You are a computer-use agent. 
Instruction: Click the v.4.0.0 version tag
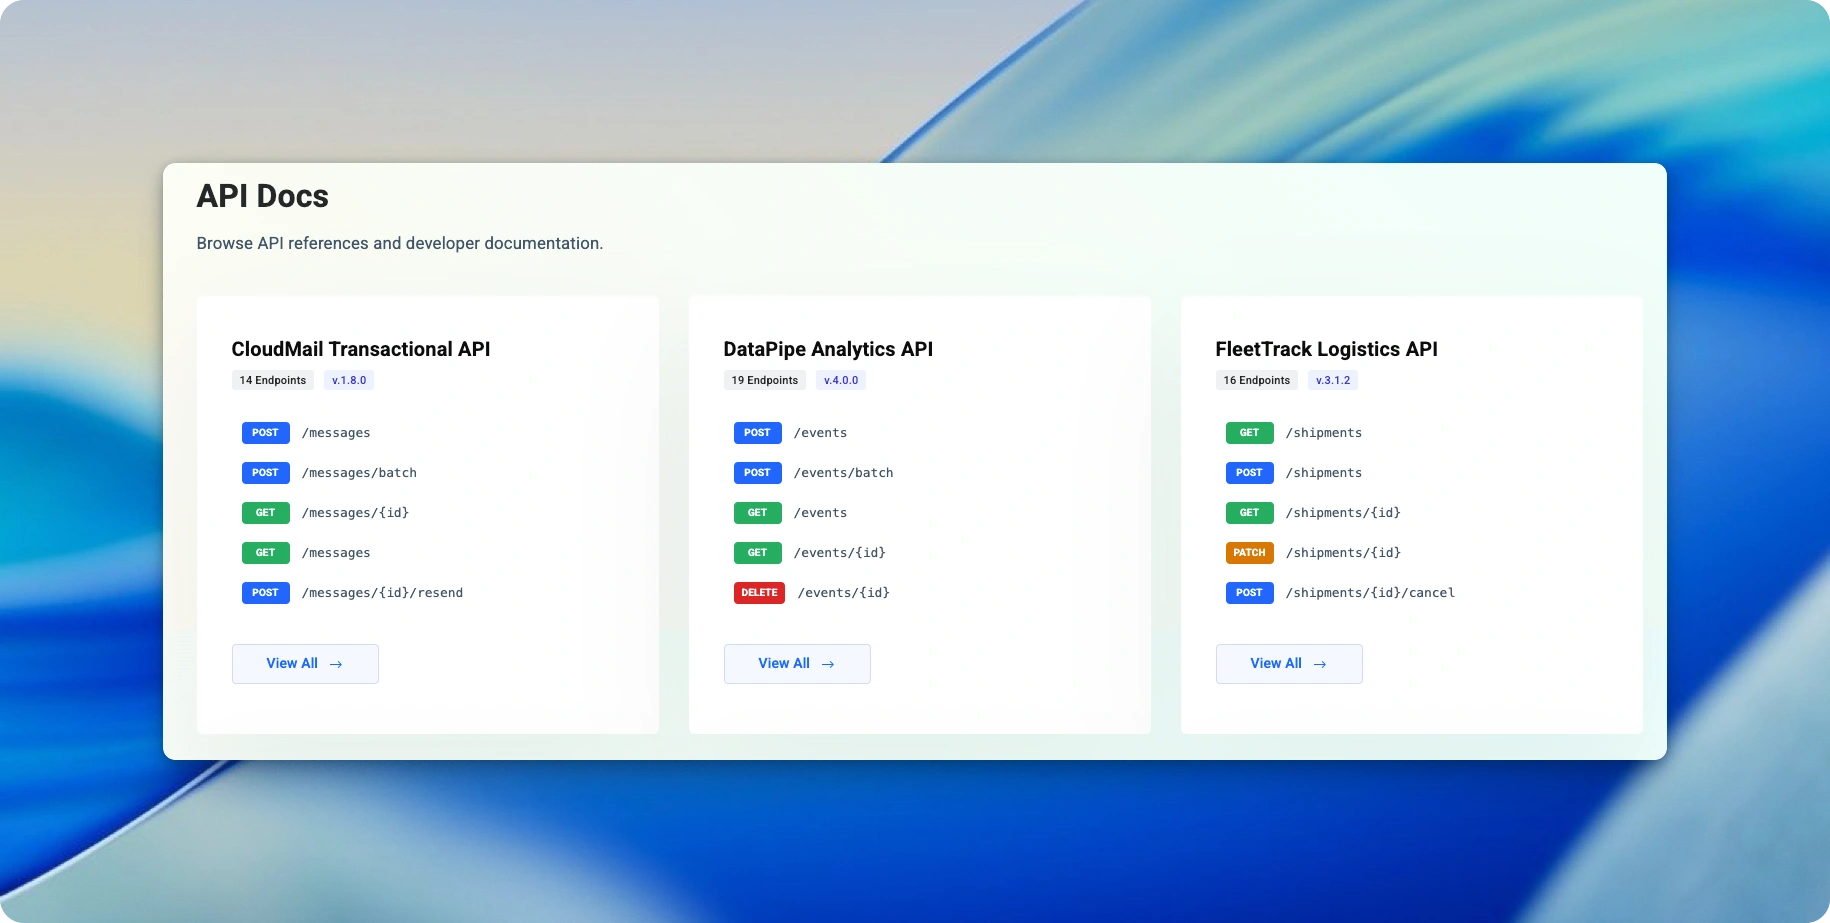tap(841, 380)
